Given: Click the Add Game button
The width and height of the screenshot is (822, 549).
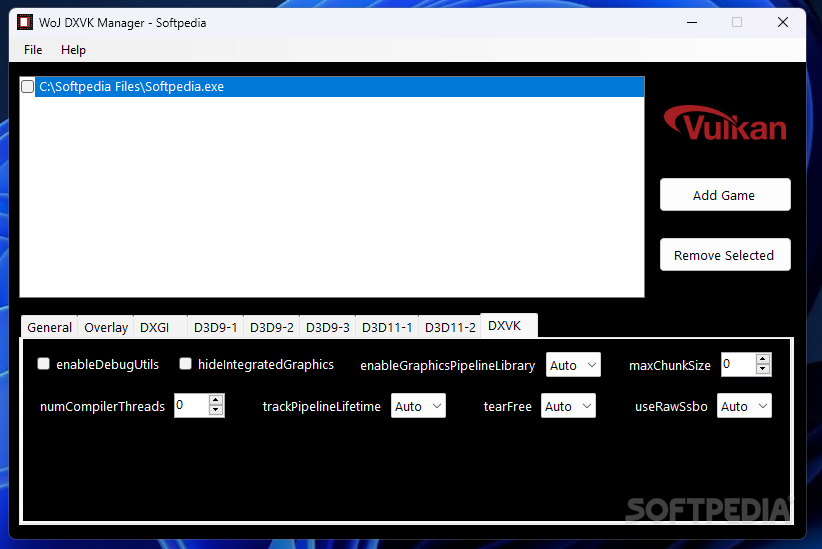Looking at the screenshot, I should click(x=725, y=195).
